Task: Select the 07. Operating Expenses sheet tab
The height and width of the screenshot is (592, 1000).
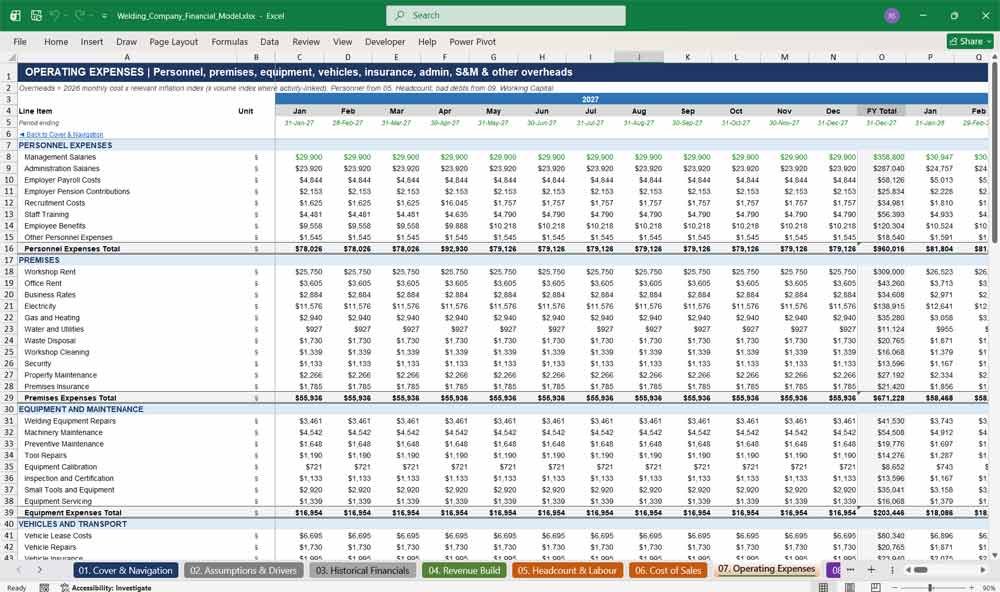Action: click(767, 569)
